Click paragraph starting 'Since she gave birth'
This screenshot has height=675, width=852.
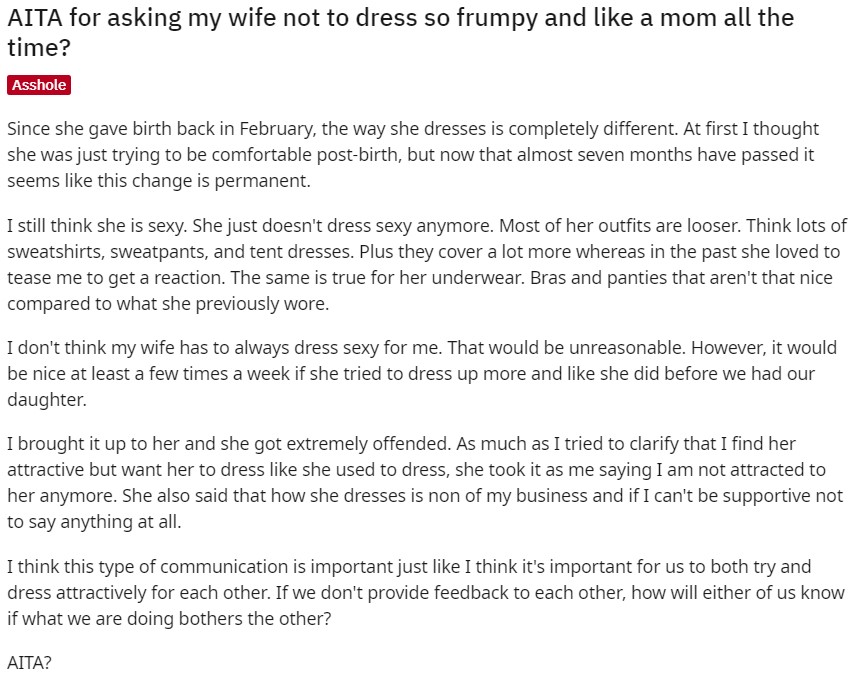412,155
